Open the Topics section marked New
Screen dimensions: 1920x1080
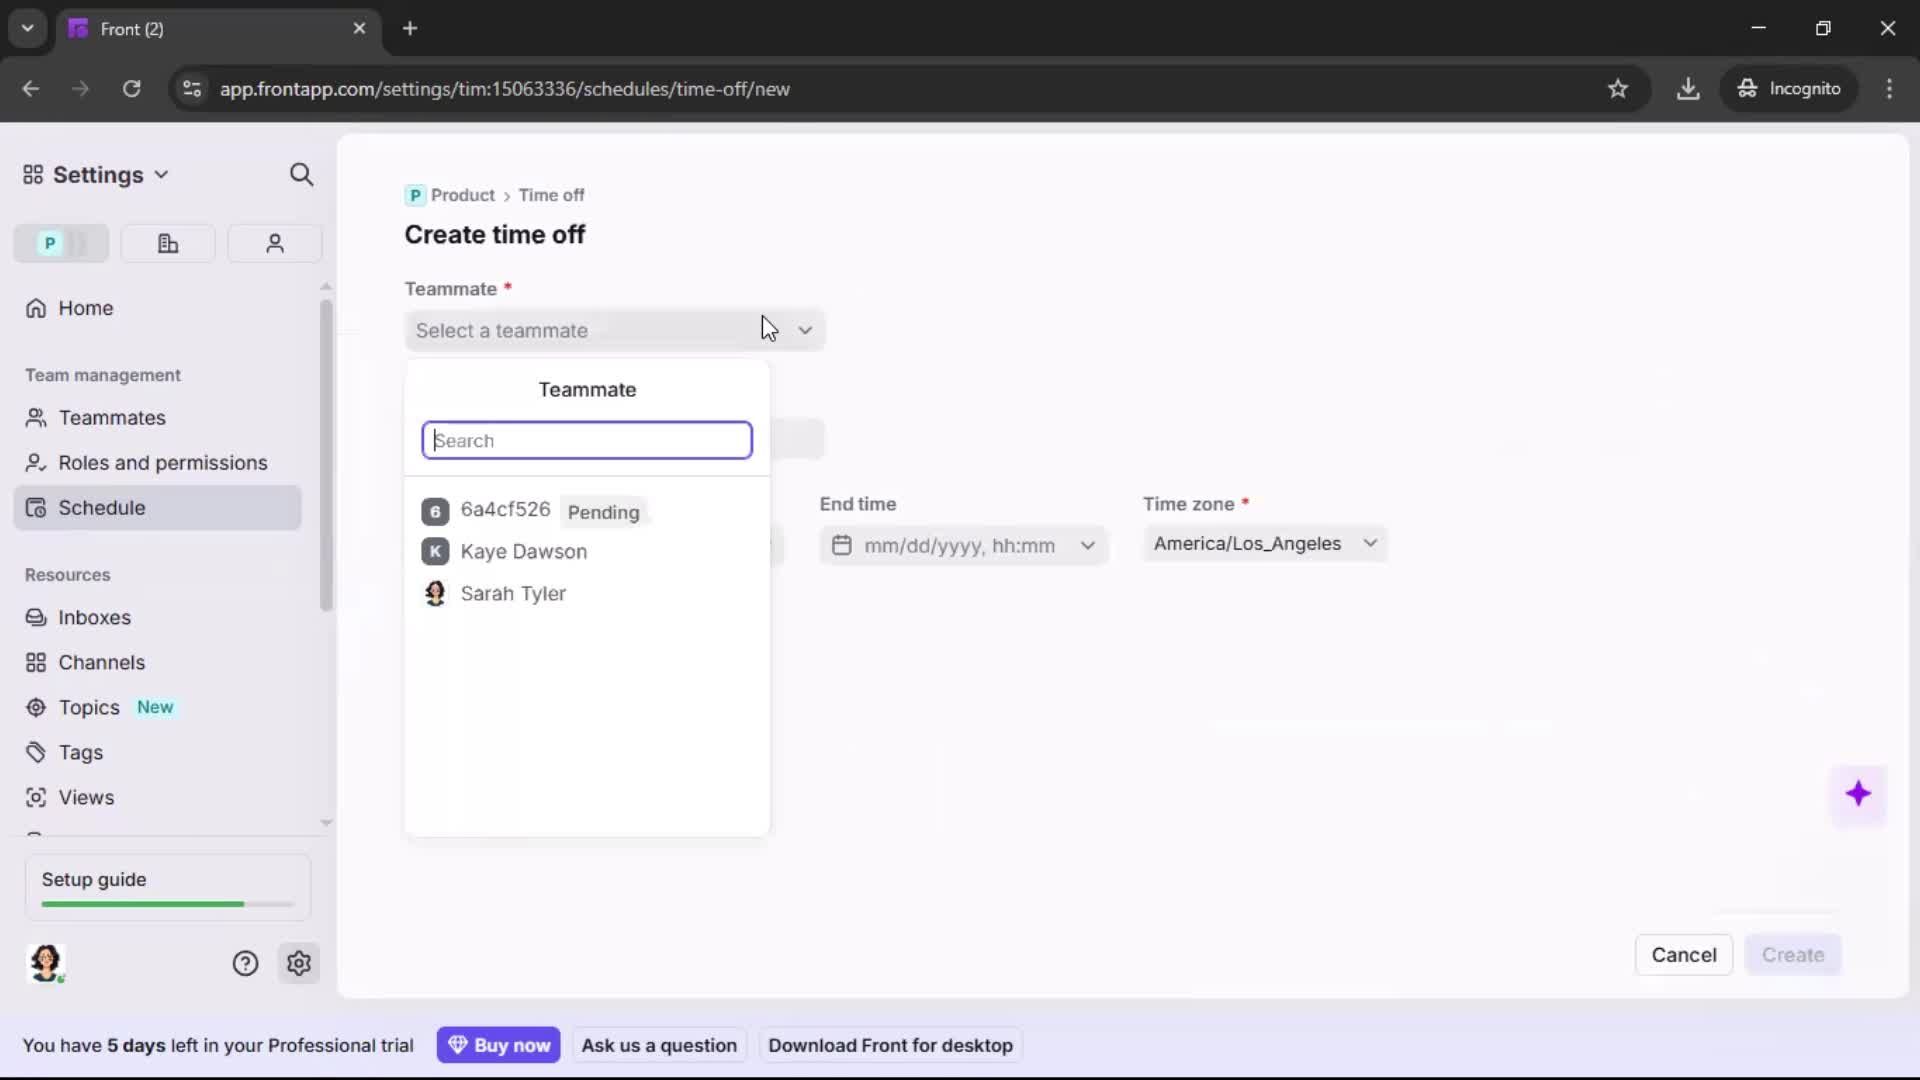pos(88,707)
